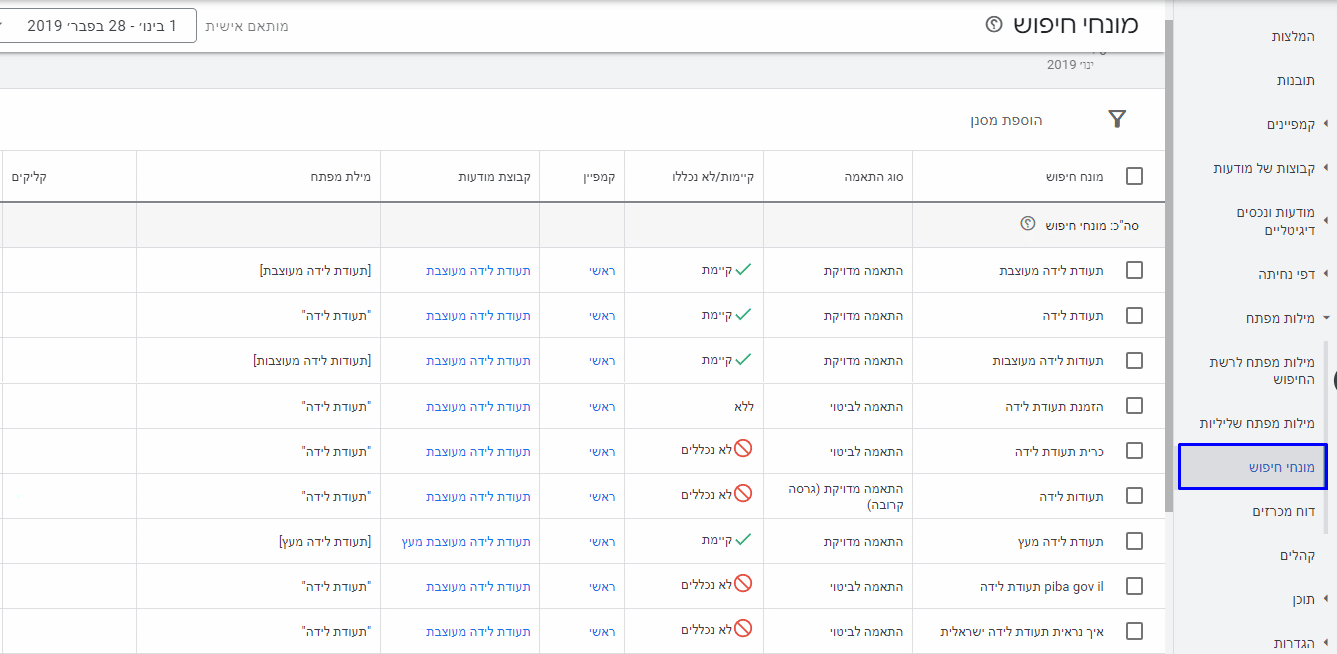The image size is (1337, 654).
Task: Open the ראשי campaign link in the הזמנת תעודת לידה row
Action: [602, 406]
